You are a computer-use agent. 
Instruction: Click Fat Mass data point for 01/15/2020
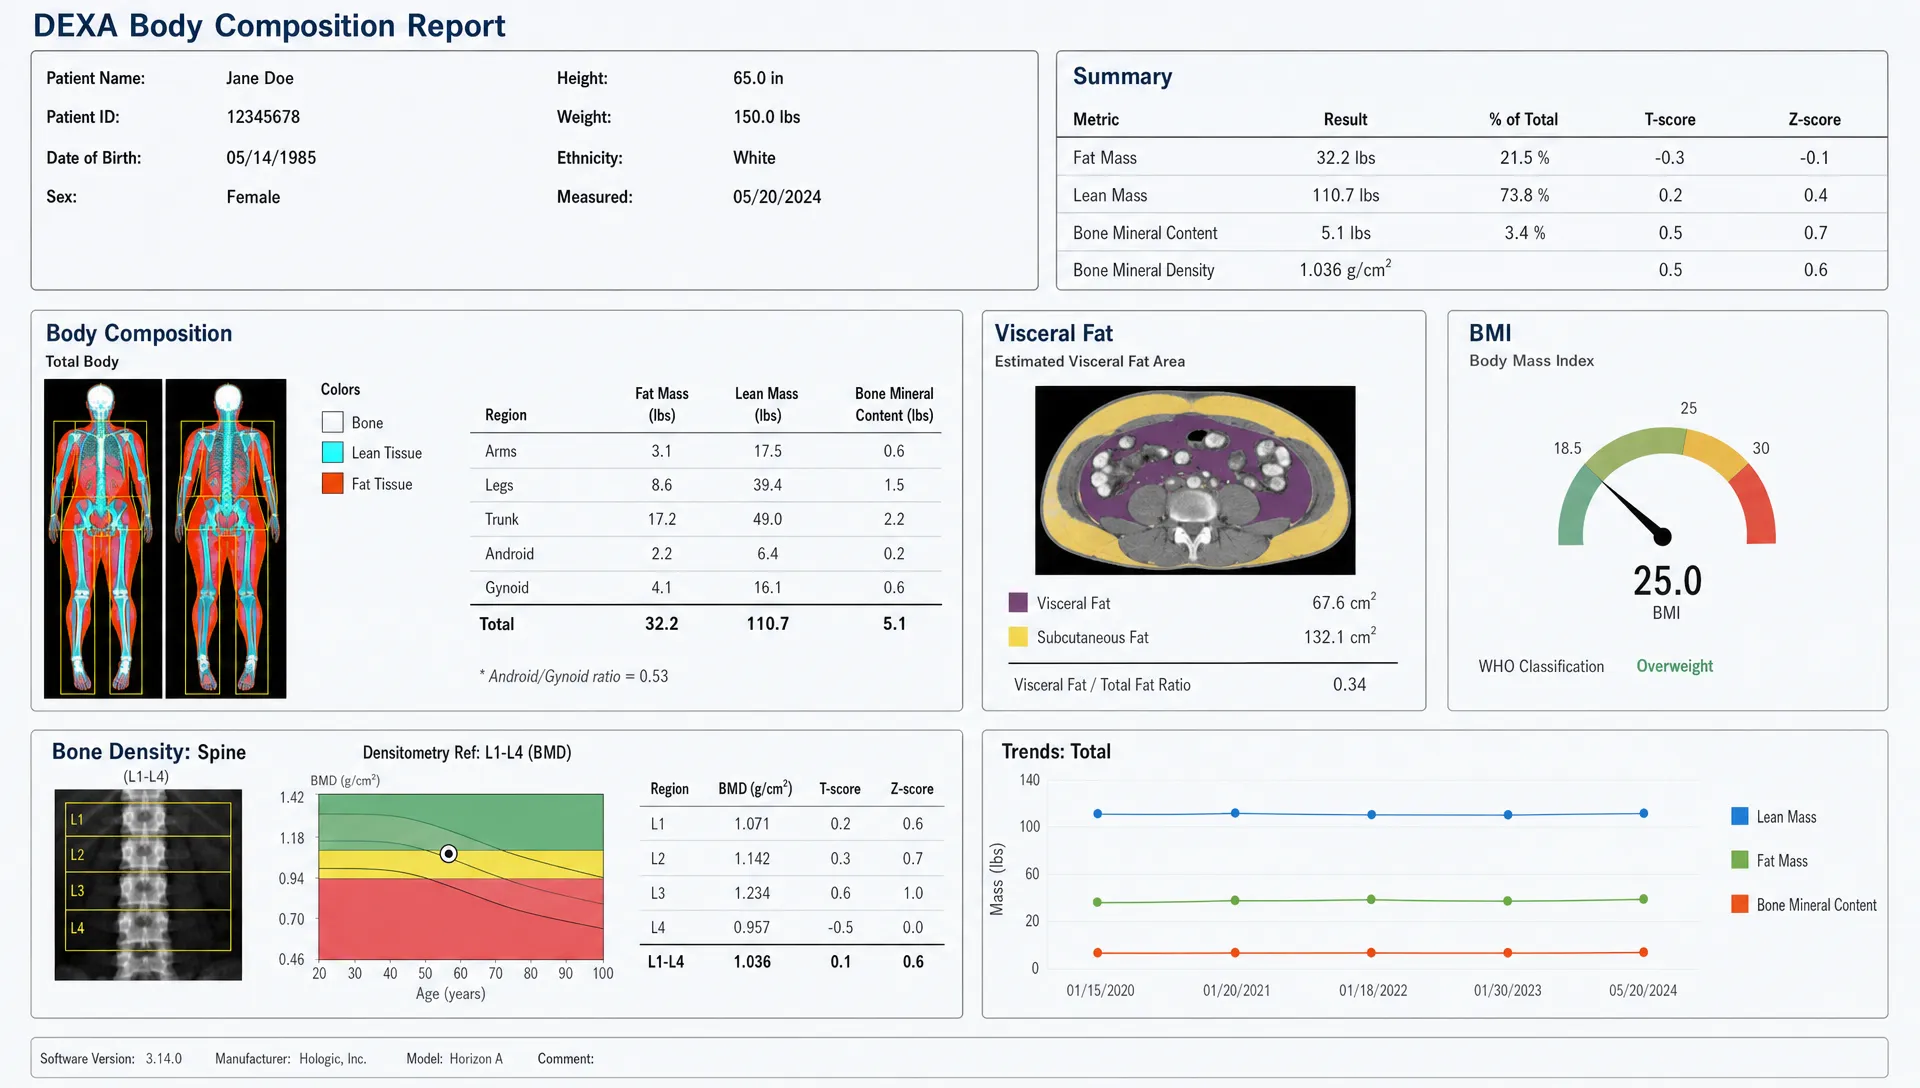click(x=1098, y=903)
